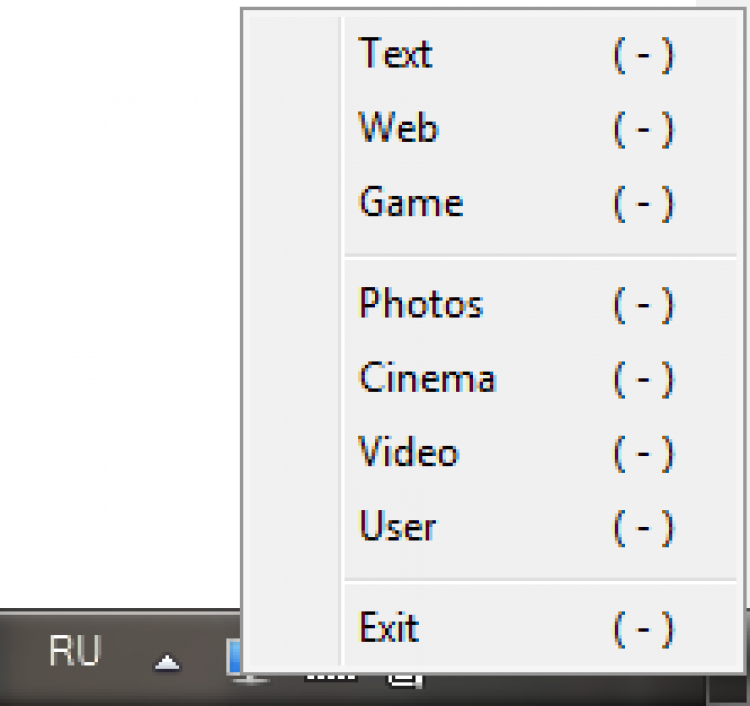The height and width of the screenshot is (706, 750).
Task: Click the ( - ) hotkey label beside Photos
Action: pyautogui.click(x=643, y=303)
